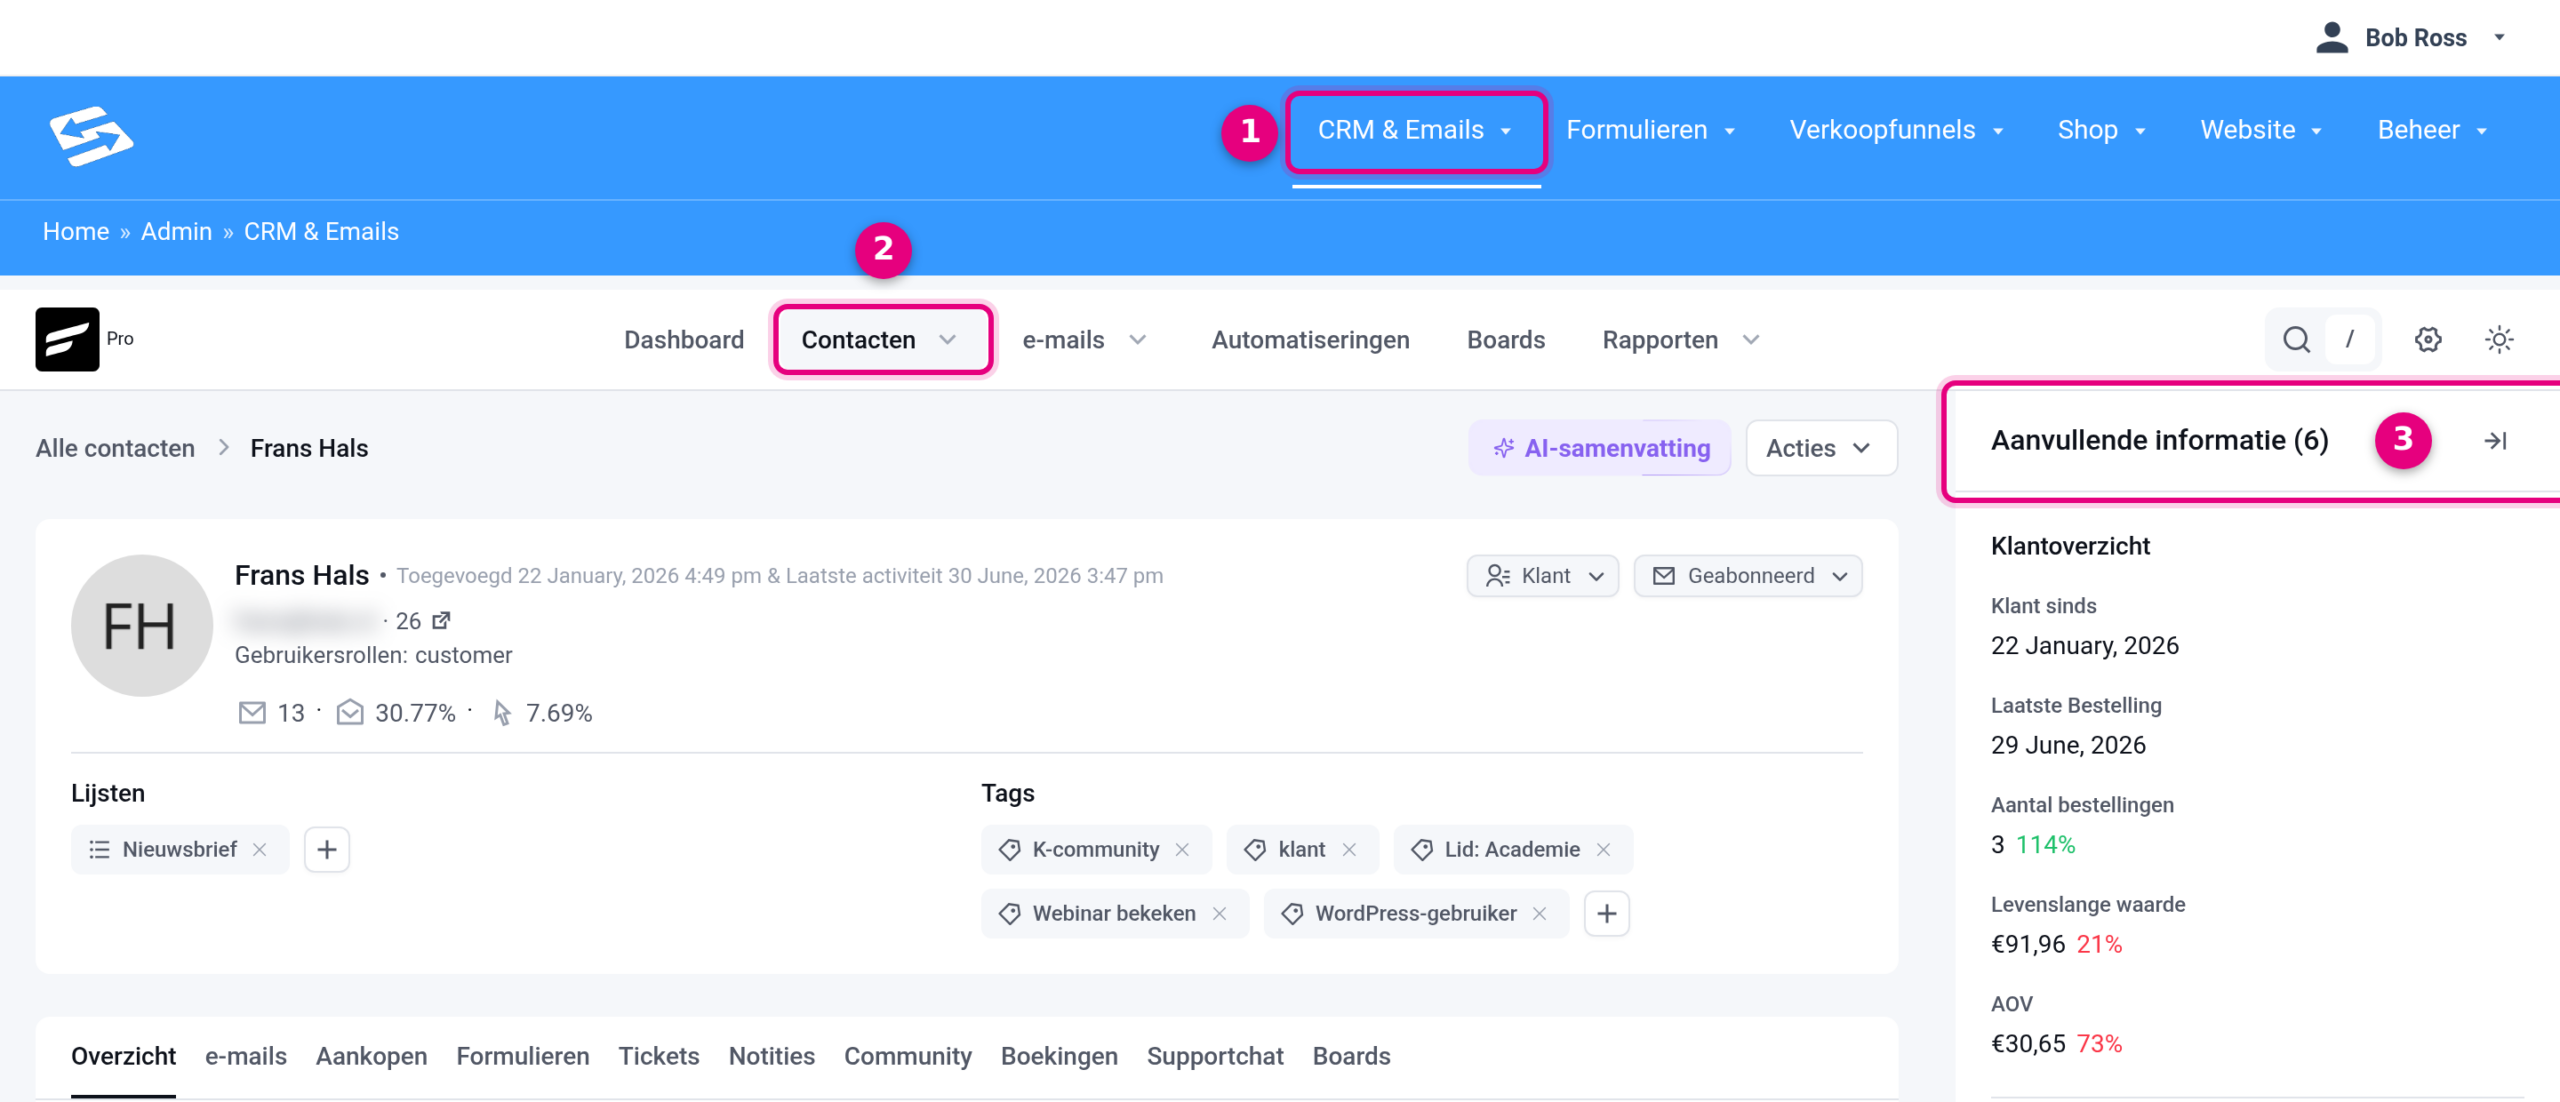Image resolution: width=2560 pixels, height=1102 pixels.
Task: Click the FluentCRM Pro logo icon
Action: click(x=67, y=339)
